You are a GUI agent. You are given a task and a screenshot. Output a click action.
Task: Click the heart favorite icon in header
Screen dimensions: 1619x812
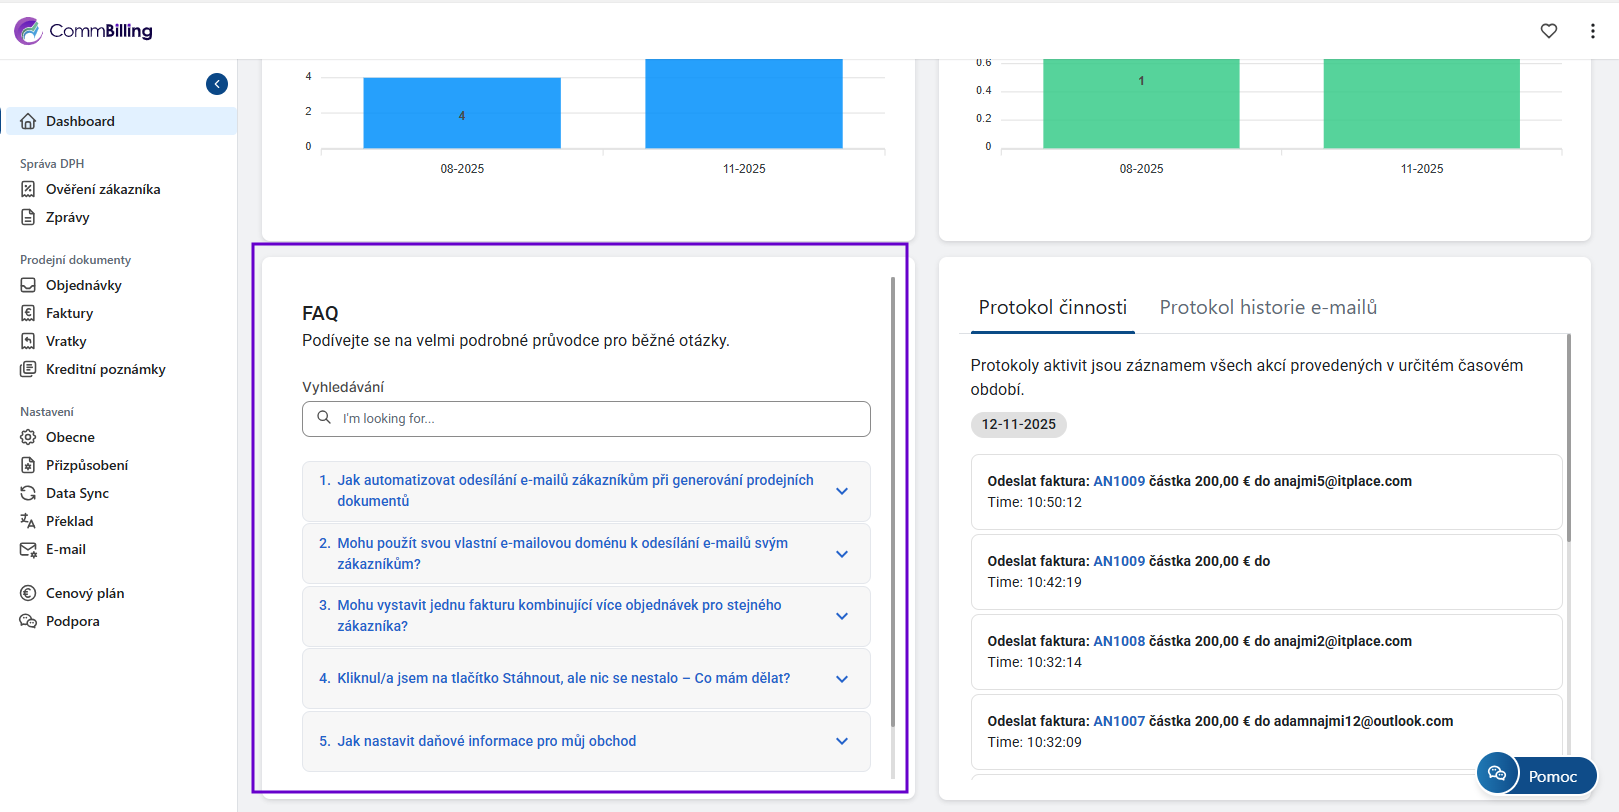(x=1548, y=31)
